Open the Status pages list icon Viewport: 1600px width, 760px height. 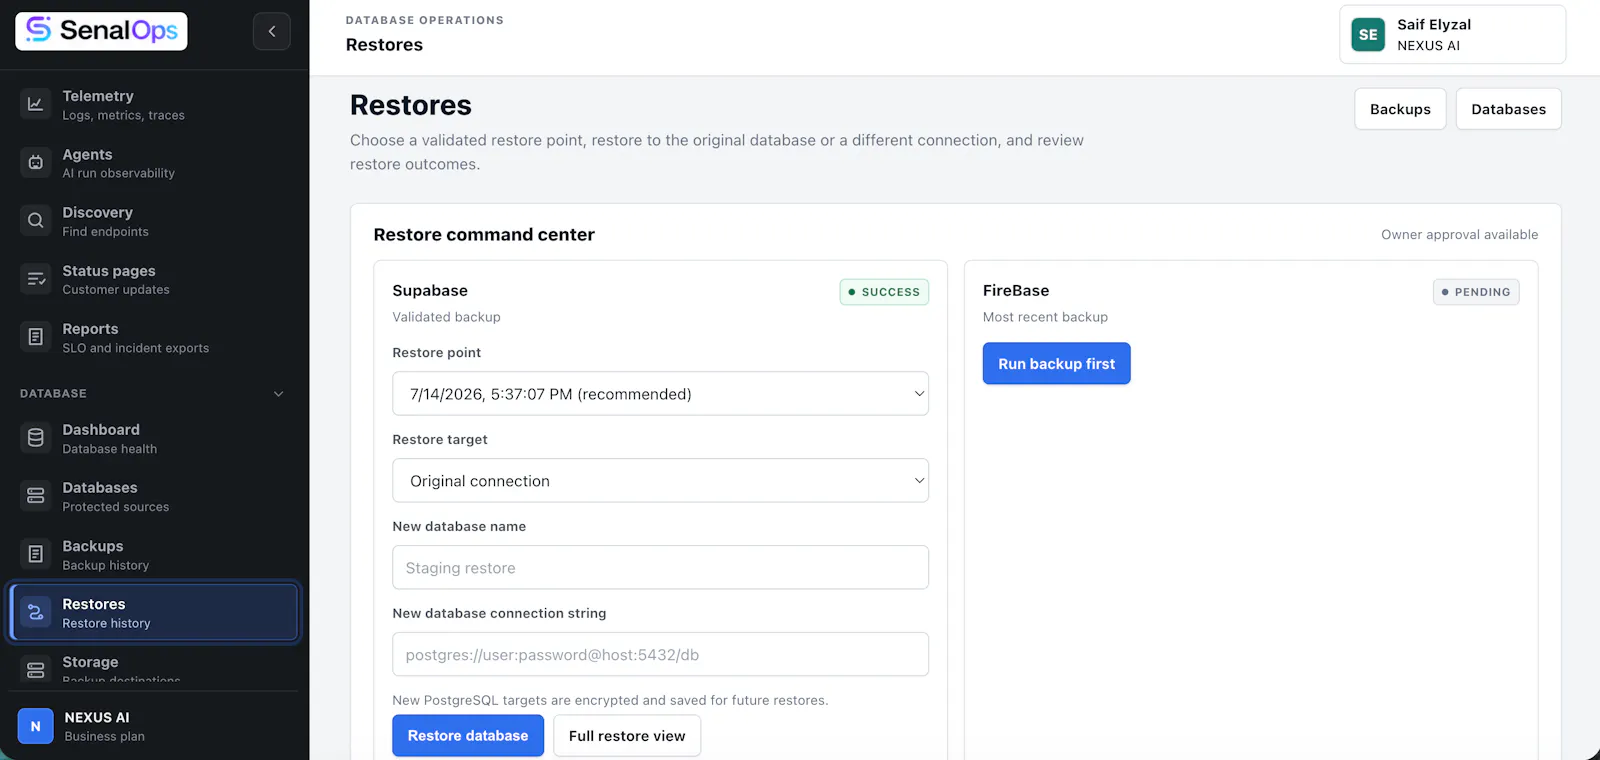point(36,279)
